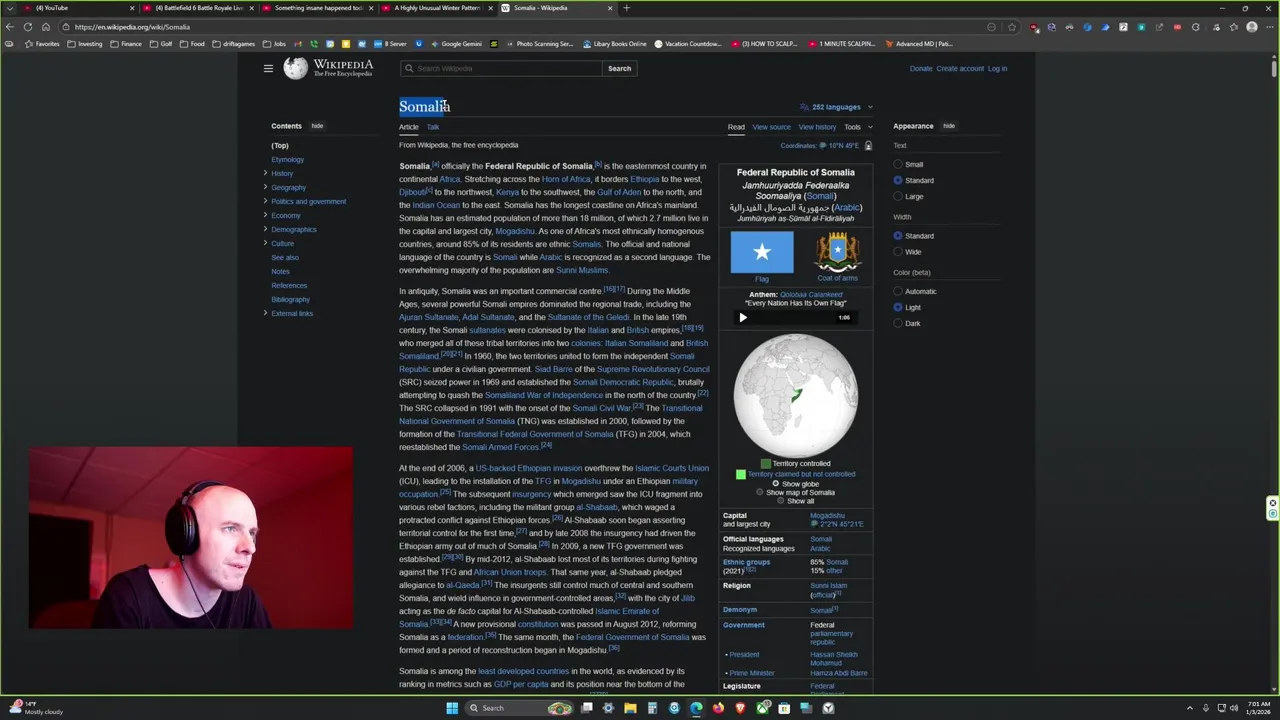Open File Explorer from the taskbar
This screenshot has width=1280, height=720.
tap(630, 708)
